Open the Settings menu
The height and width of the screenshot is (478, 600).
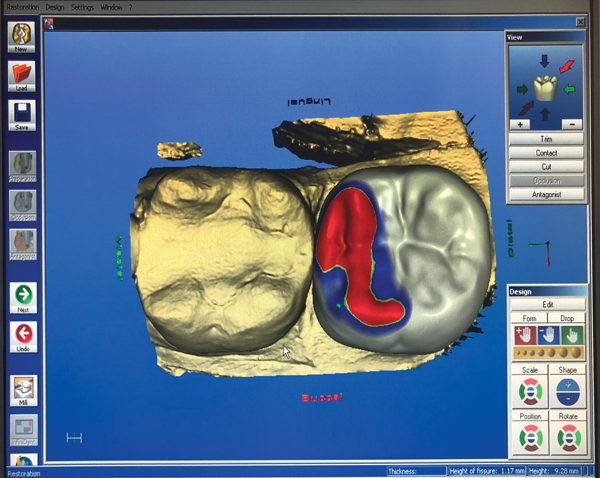82,6
